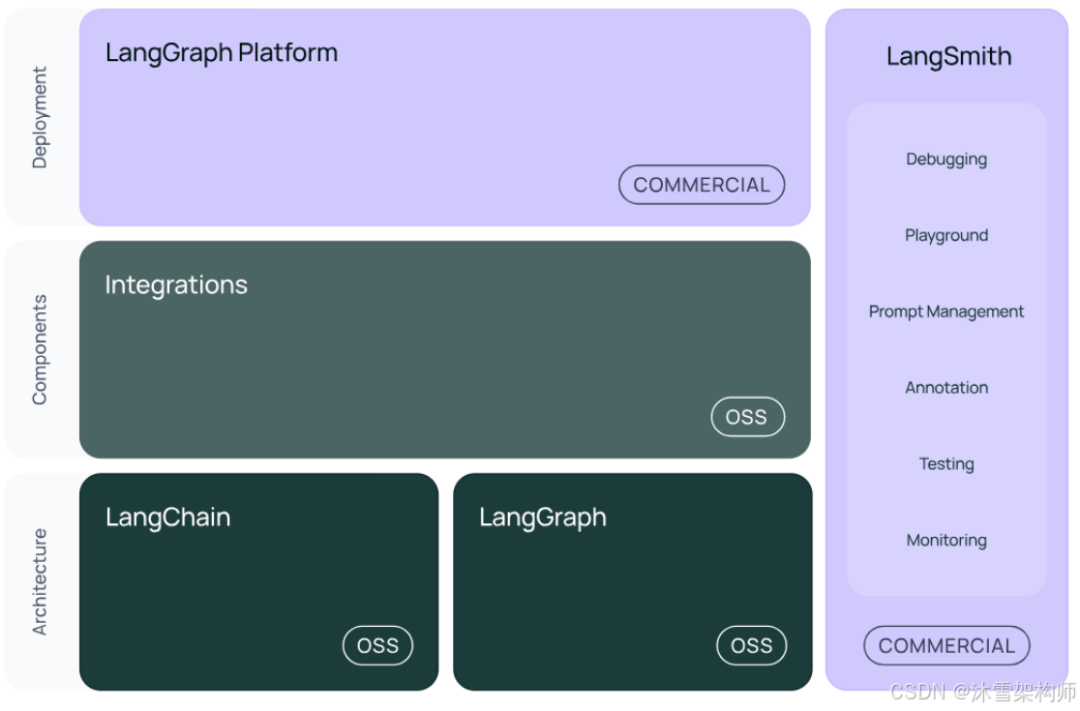Select the vertical Components row label
1080x711 pixels.
pos(40,349)
